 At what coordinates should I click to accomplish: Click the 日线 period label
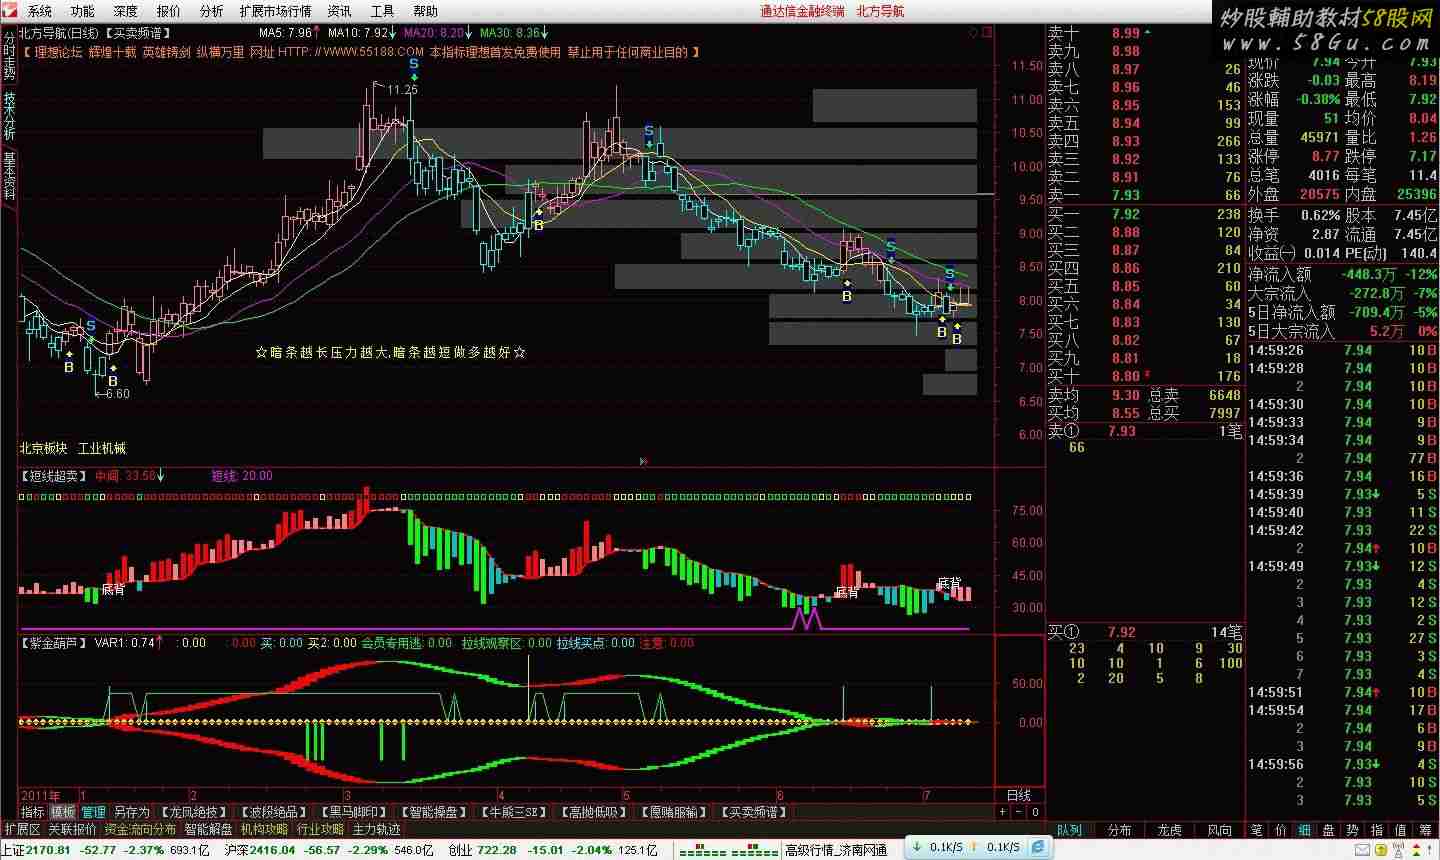tap(1018, 795)
